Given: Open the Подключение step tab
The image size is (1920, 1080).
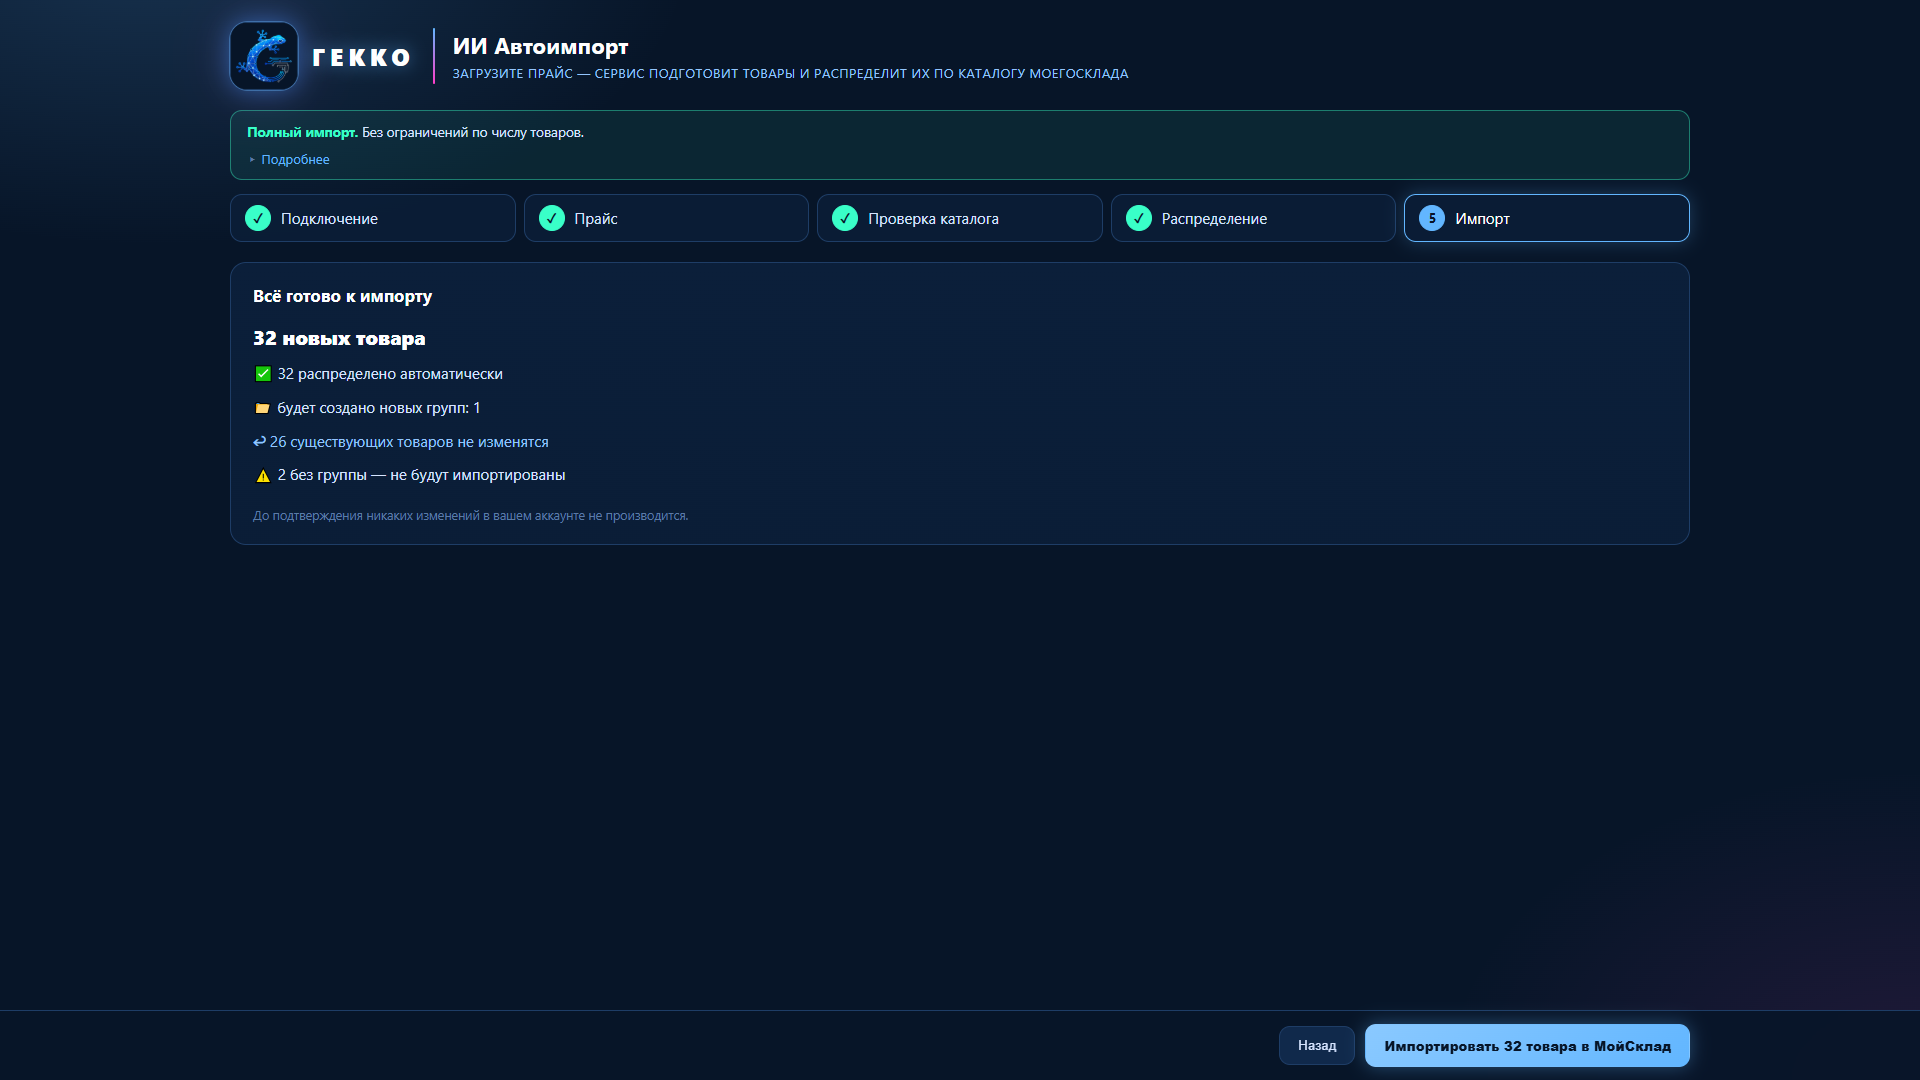Looking at the screenshot, I should [x=373, y=218].
